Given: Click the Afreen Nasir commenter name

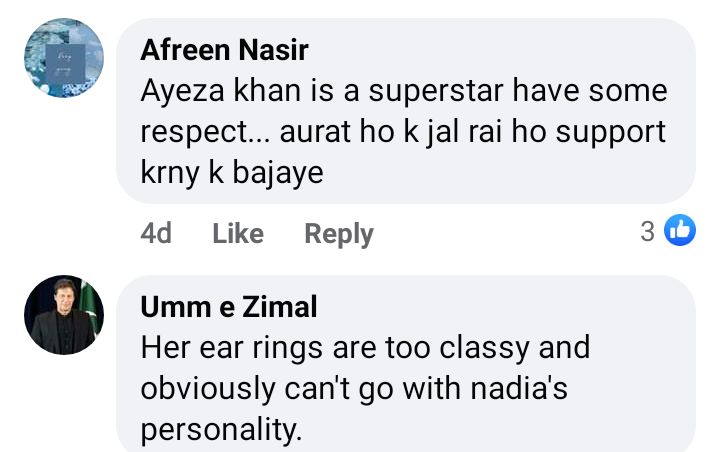Looking at the screenshot, I should point(224,49).
